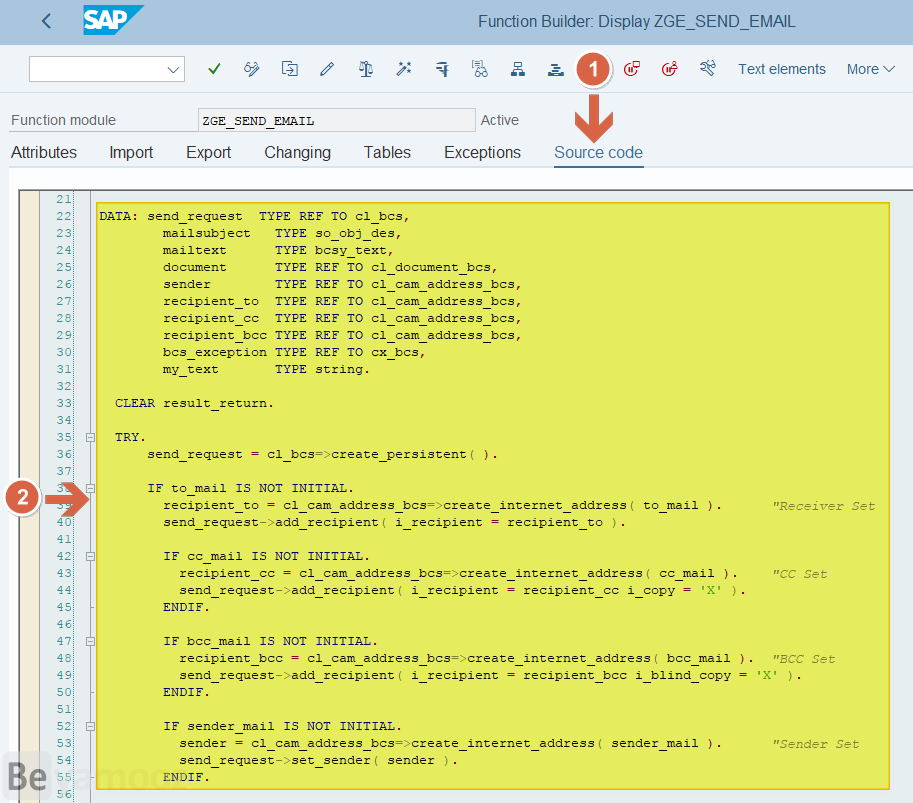
Task: Go back using the back arrow
Action: tap(47, 22)
